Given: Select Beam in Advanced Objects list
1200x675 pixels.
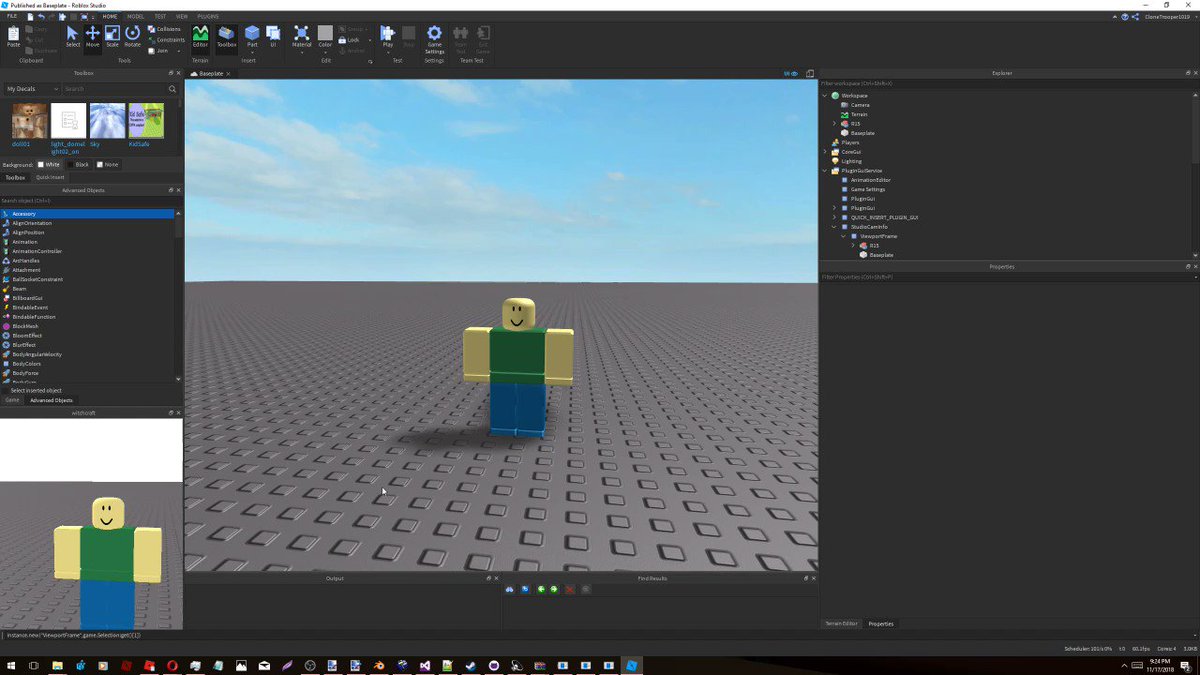Looking at the screenshot, I should (87, 289).
